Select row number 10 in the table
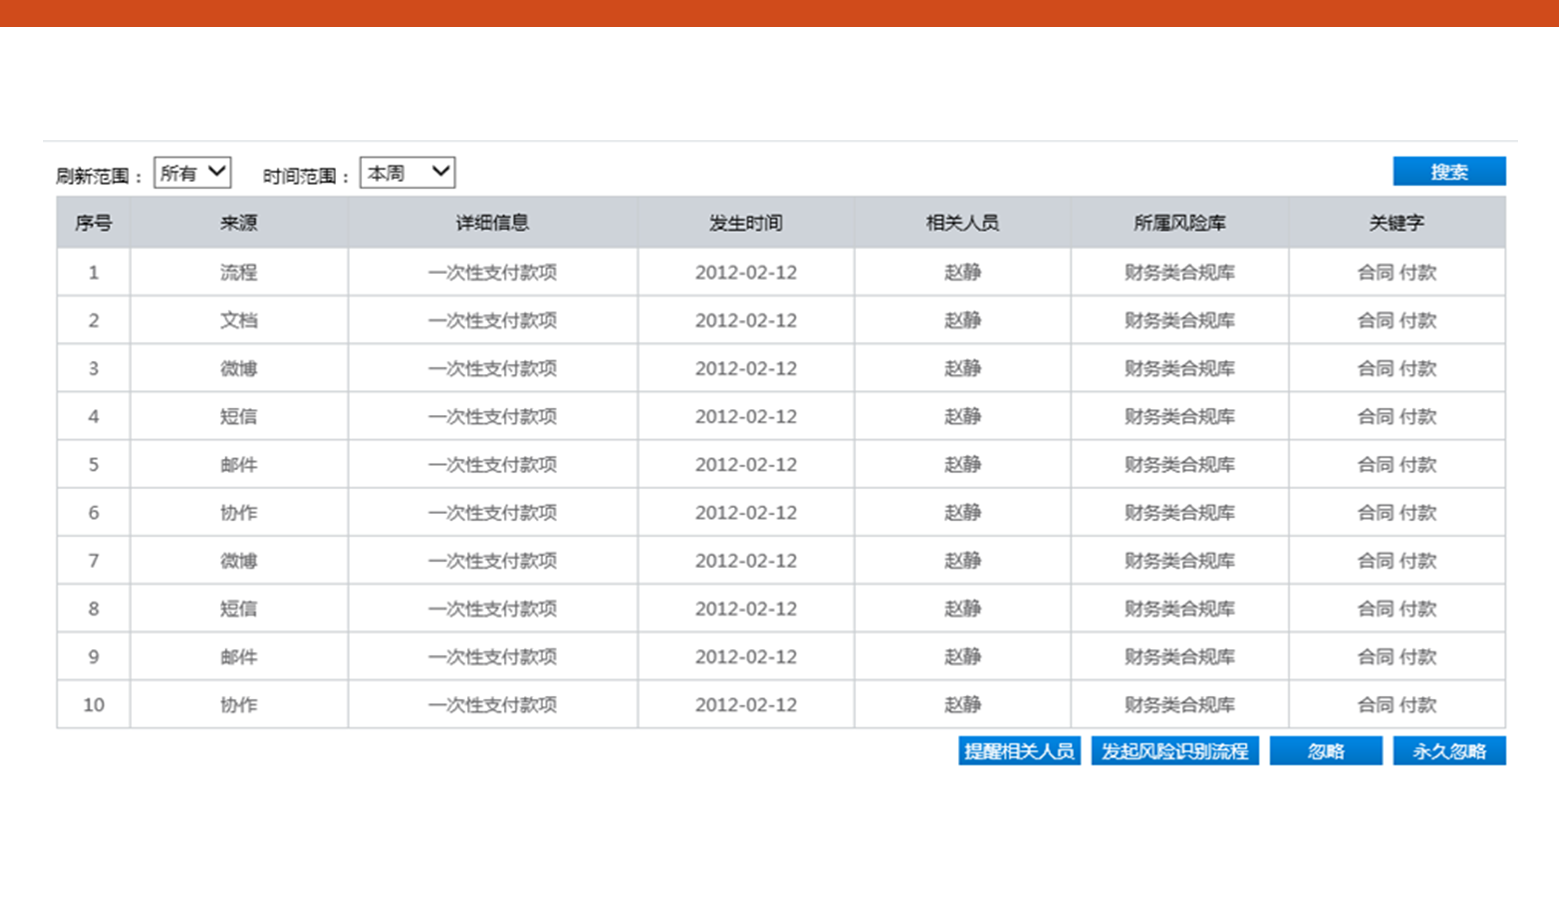Image resolution: width=1559 pixels, height=920 pixels. [93, 705]
